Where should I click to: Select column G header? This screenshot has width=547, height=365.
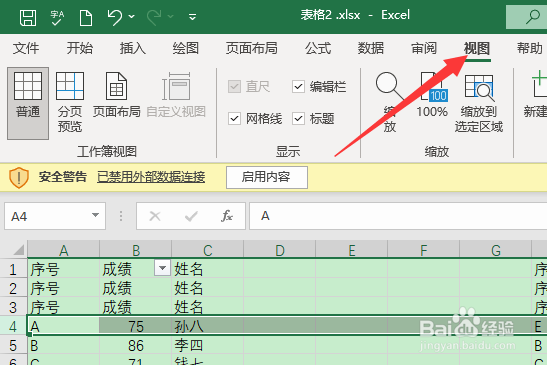(x=496, y=250)
